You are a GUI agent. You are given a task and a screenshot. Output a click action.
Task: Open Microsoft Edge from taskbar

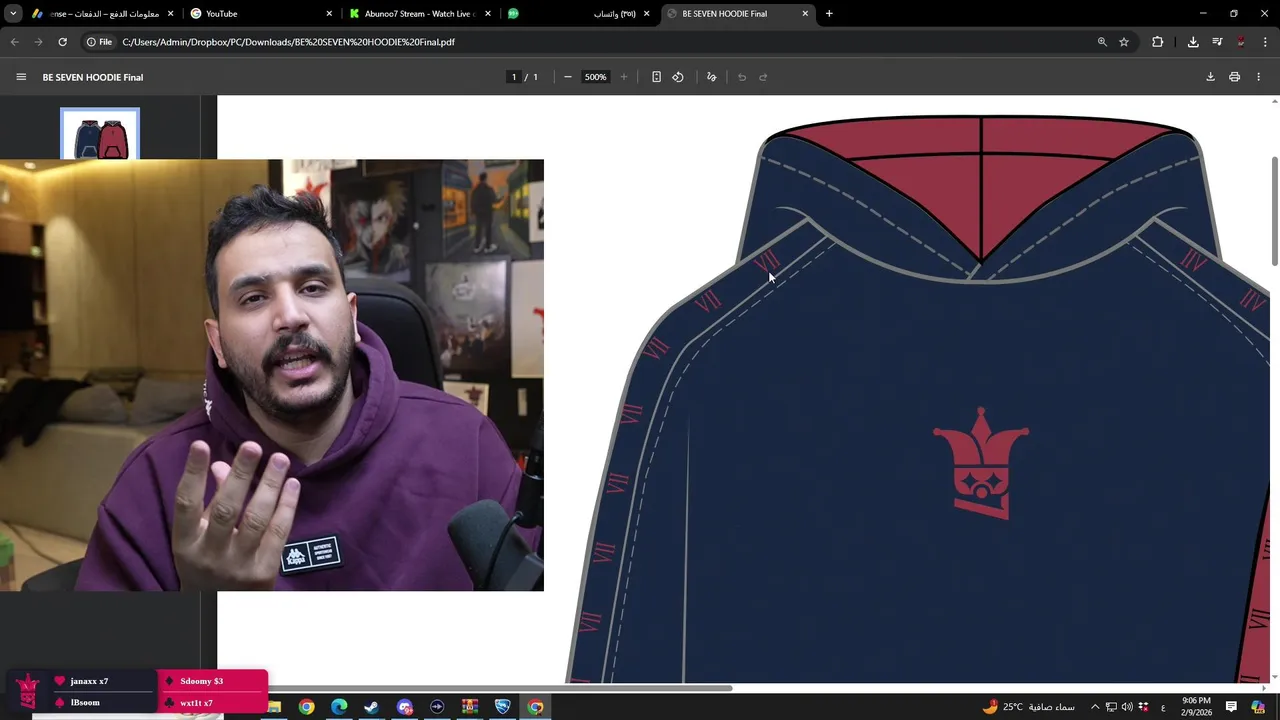339,707
